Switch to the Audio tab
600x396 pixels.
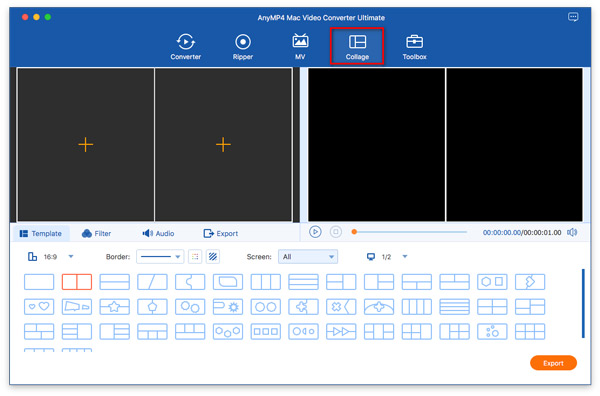point(158,233)
